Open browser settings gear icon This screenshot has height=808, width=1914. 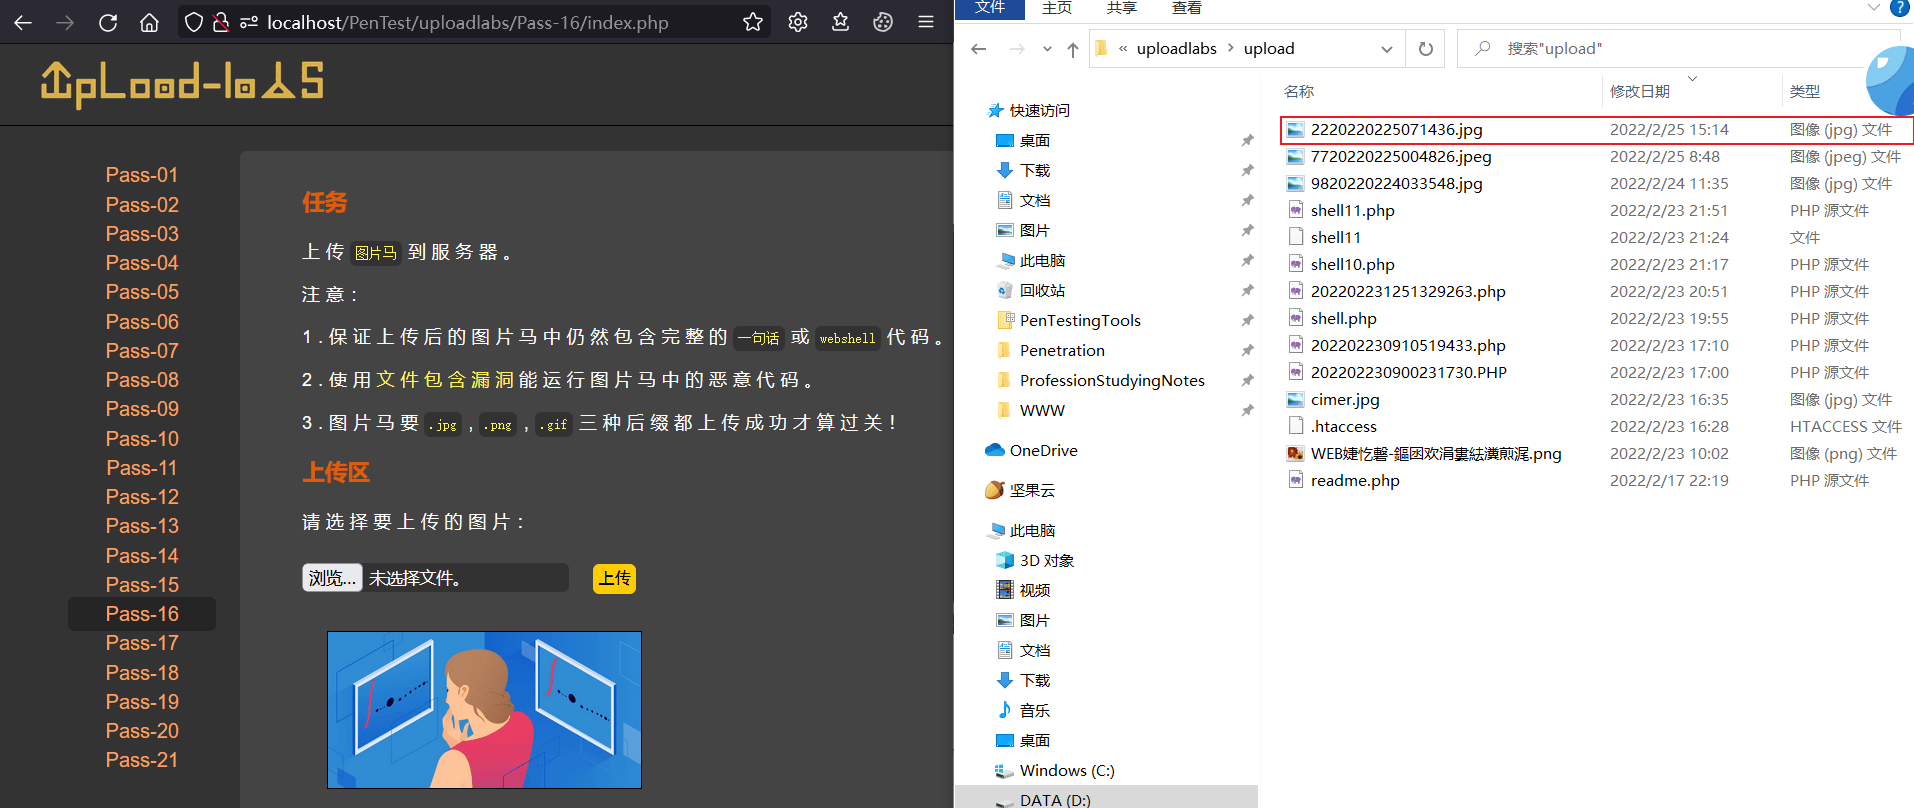(798, 22)
